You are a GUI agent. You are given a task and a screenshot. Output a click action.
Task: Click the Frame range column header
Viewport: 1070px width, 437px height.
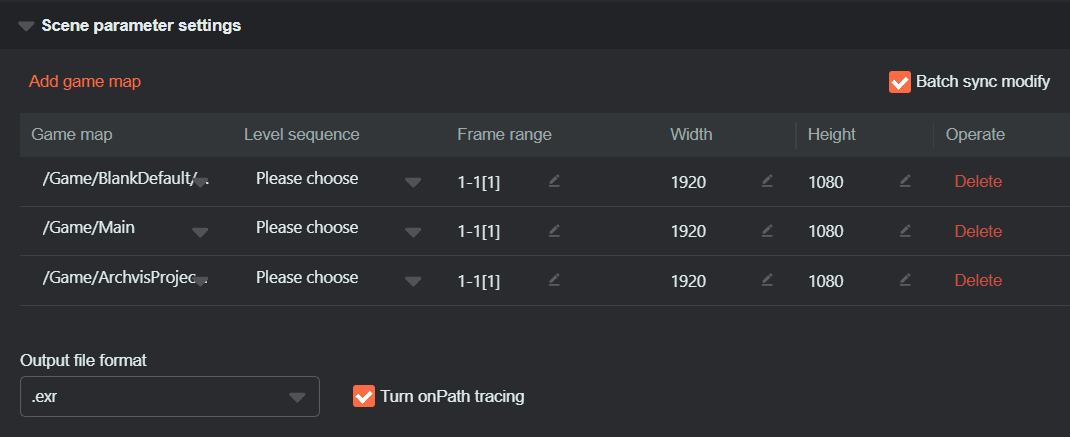pos(504,134)
